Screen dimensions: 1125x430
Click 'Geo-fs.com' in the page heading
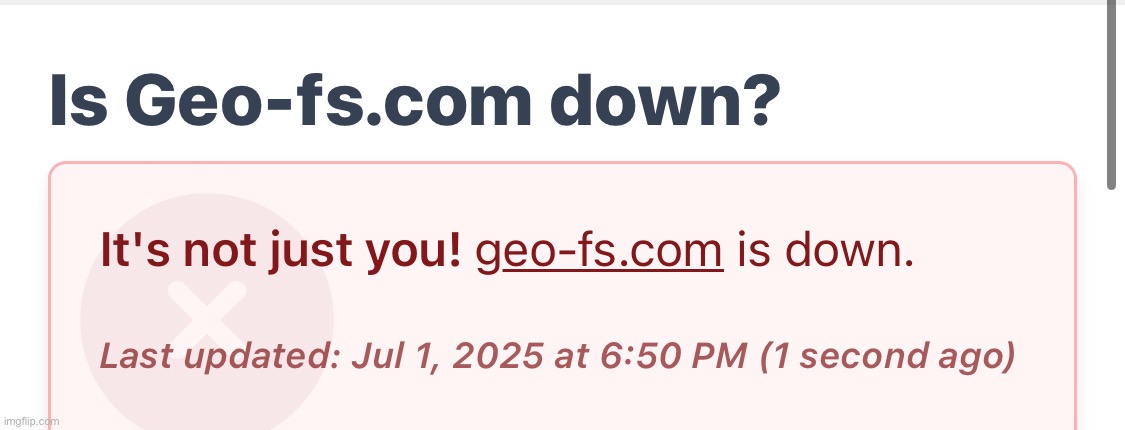[x=329, y=102]
